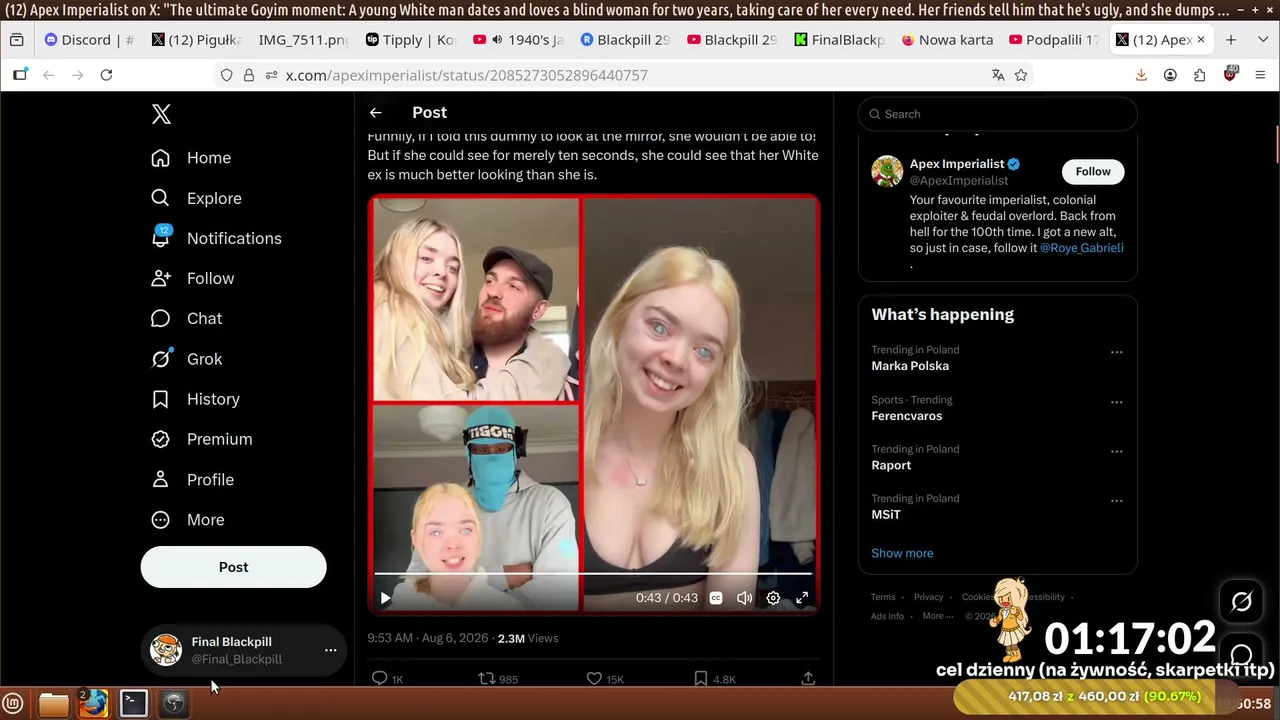Click the Final Blackpill account avatar
The width and height of the screenshot is (1280, 720).
click(x=166, y=650)
